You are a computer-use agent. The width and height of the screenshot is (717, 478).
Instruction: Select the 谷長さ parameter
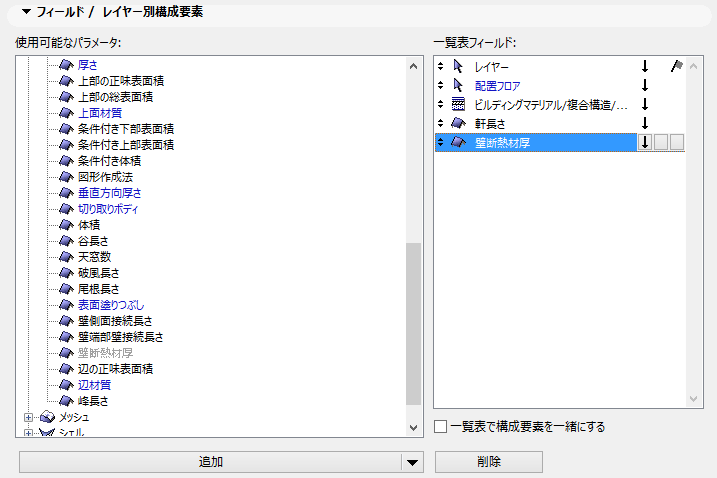(x=93, y=241)
